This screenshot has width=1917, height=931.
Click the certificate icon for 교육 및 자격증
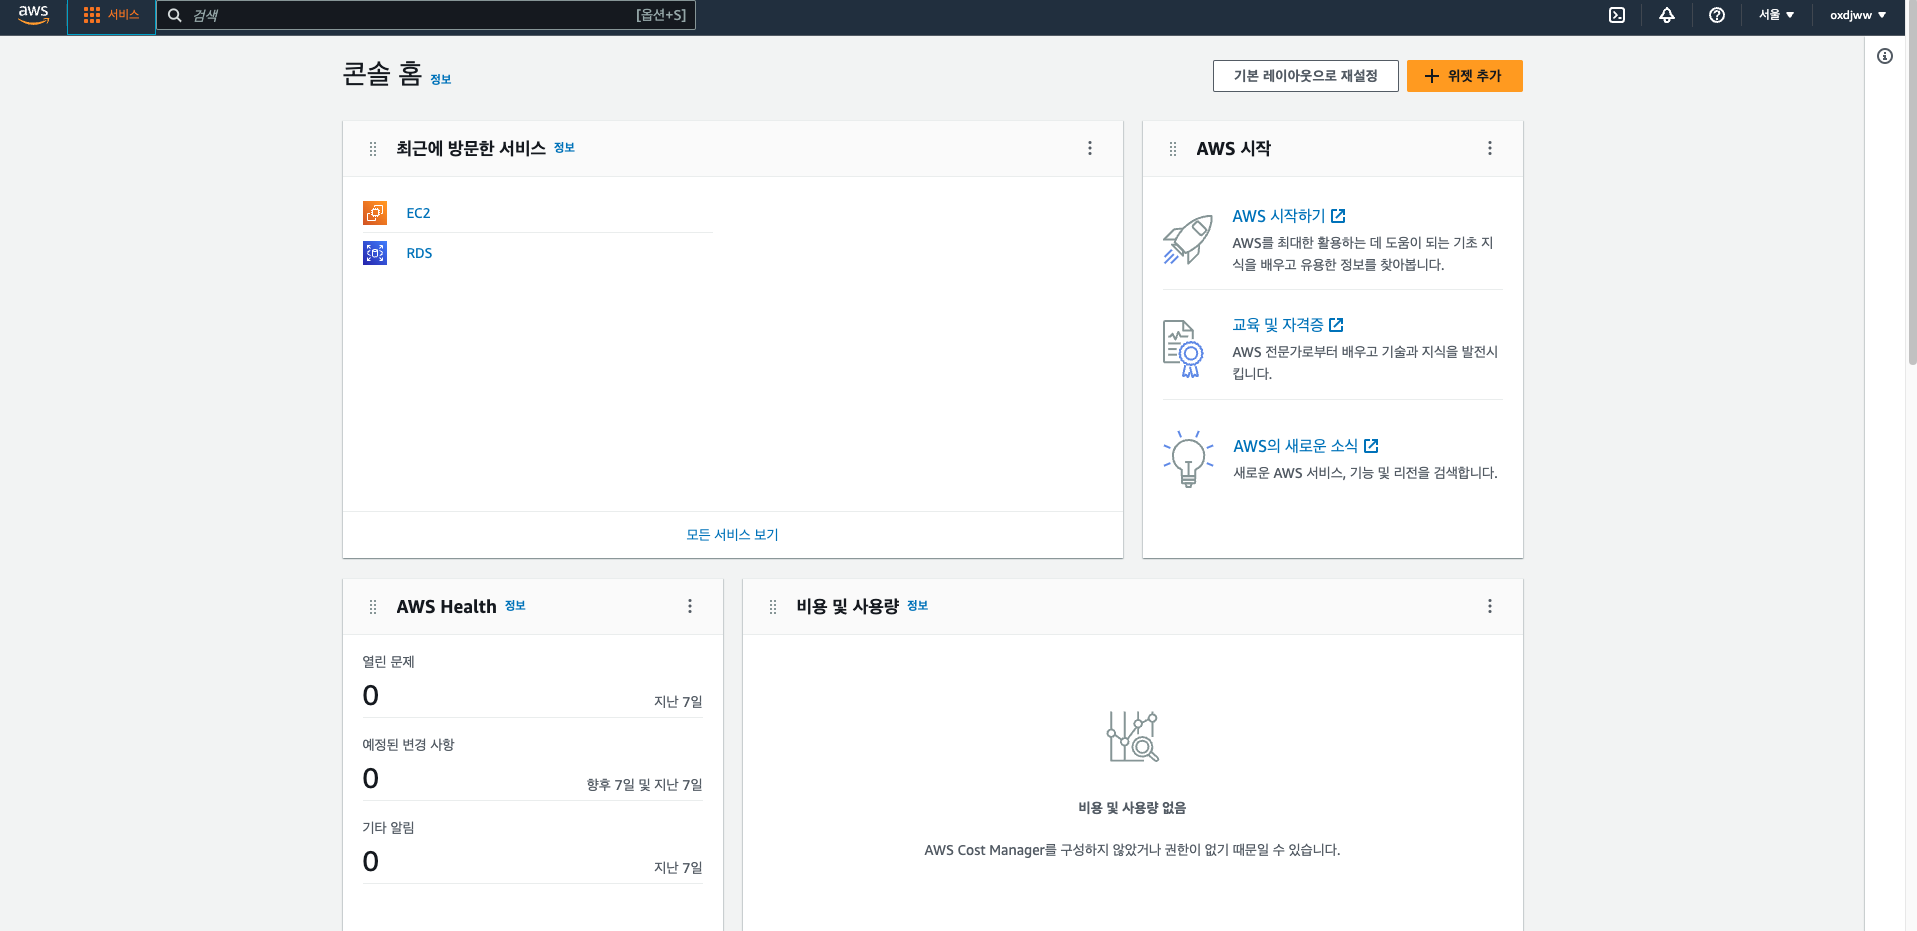[x=1183, y=349]
